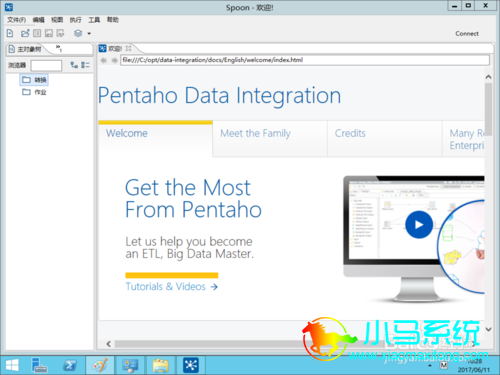Open the Welcome page tab
Screen dimensions: 500x375
tap(155, 138)
